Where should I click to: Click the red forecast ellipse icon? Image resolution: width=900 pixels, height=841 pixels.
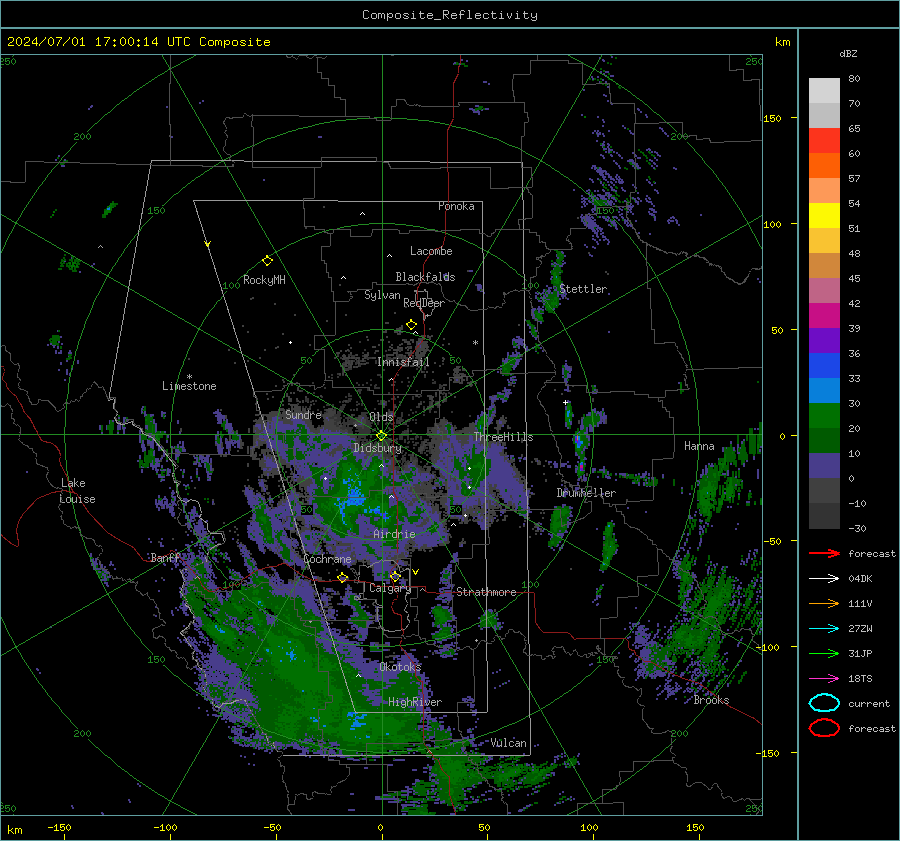824,728
